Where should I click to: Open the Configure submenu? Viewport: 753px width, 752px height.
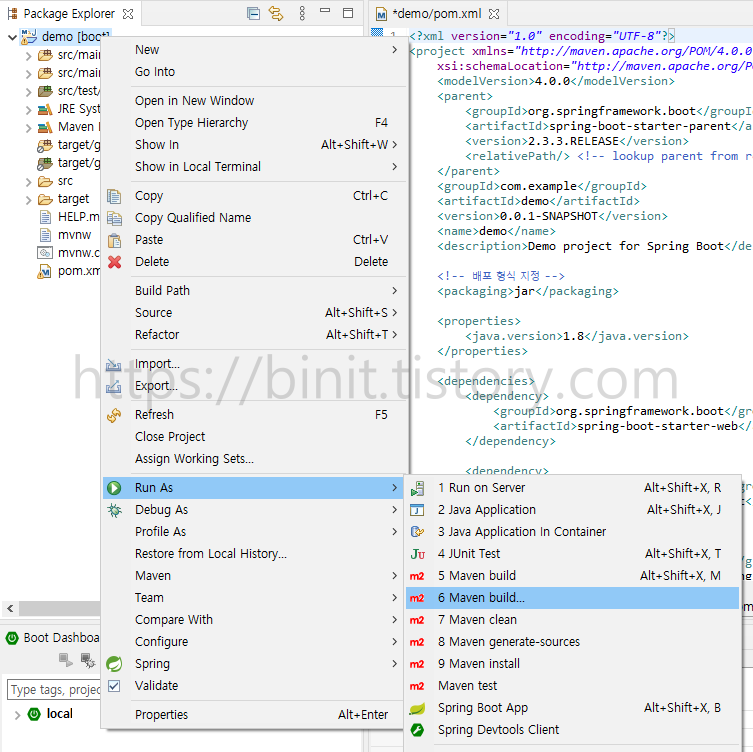(x=254, y=643)
